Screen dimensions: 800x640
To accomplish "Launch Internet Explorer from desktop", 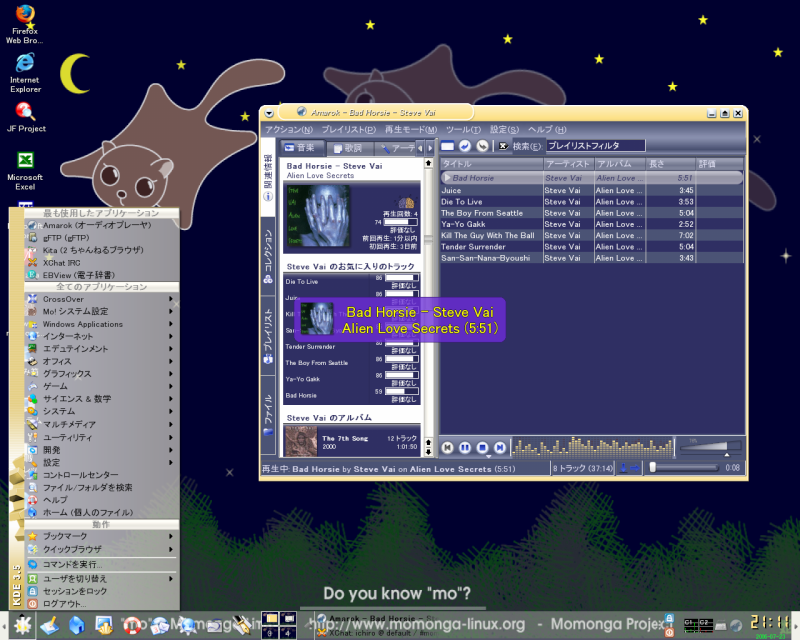I will tap(25, 72).
